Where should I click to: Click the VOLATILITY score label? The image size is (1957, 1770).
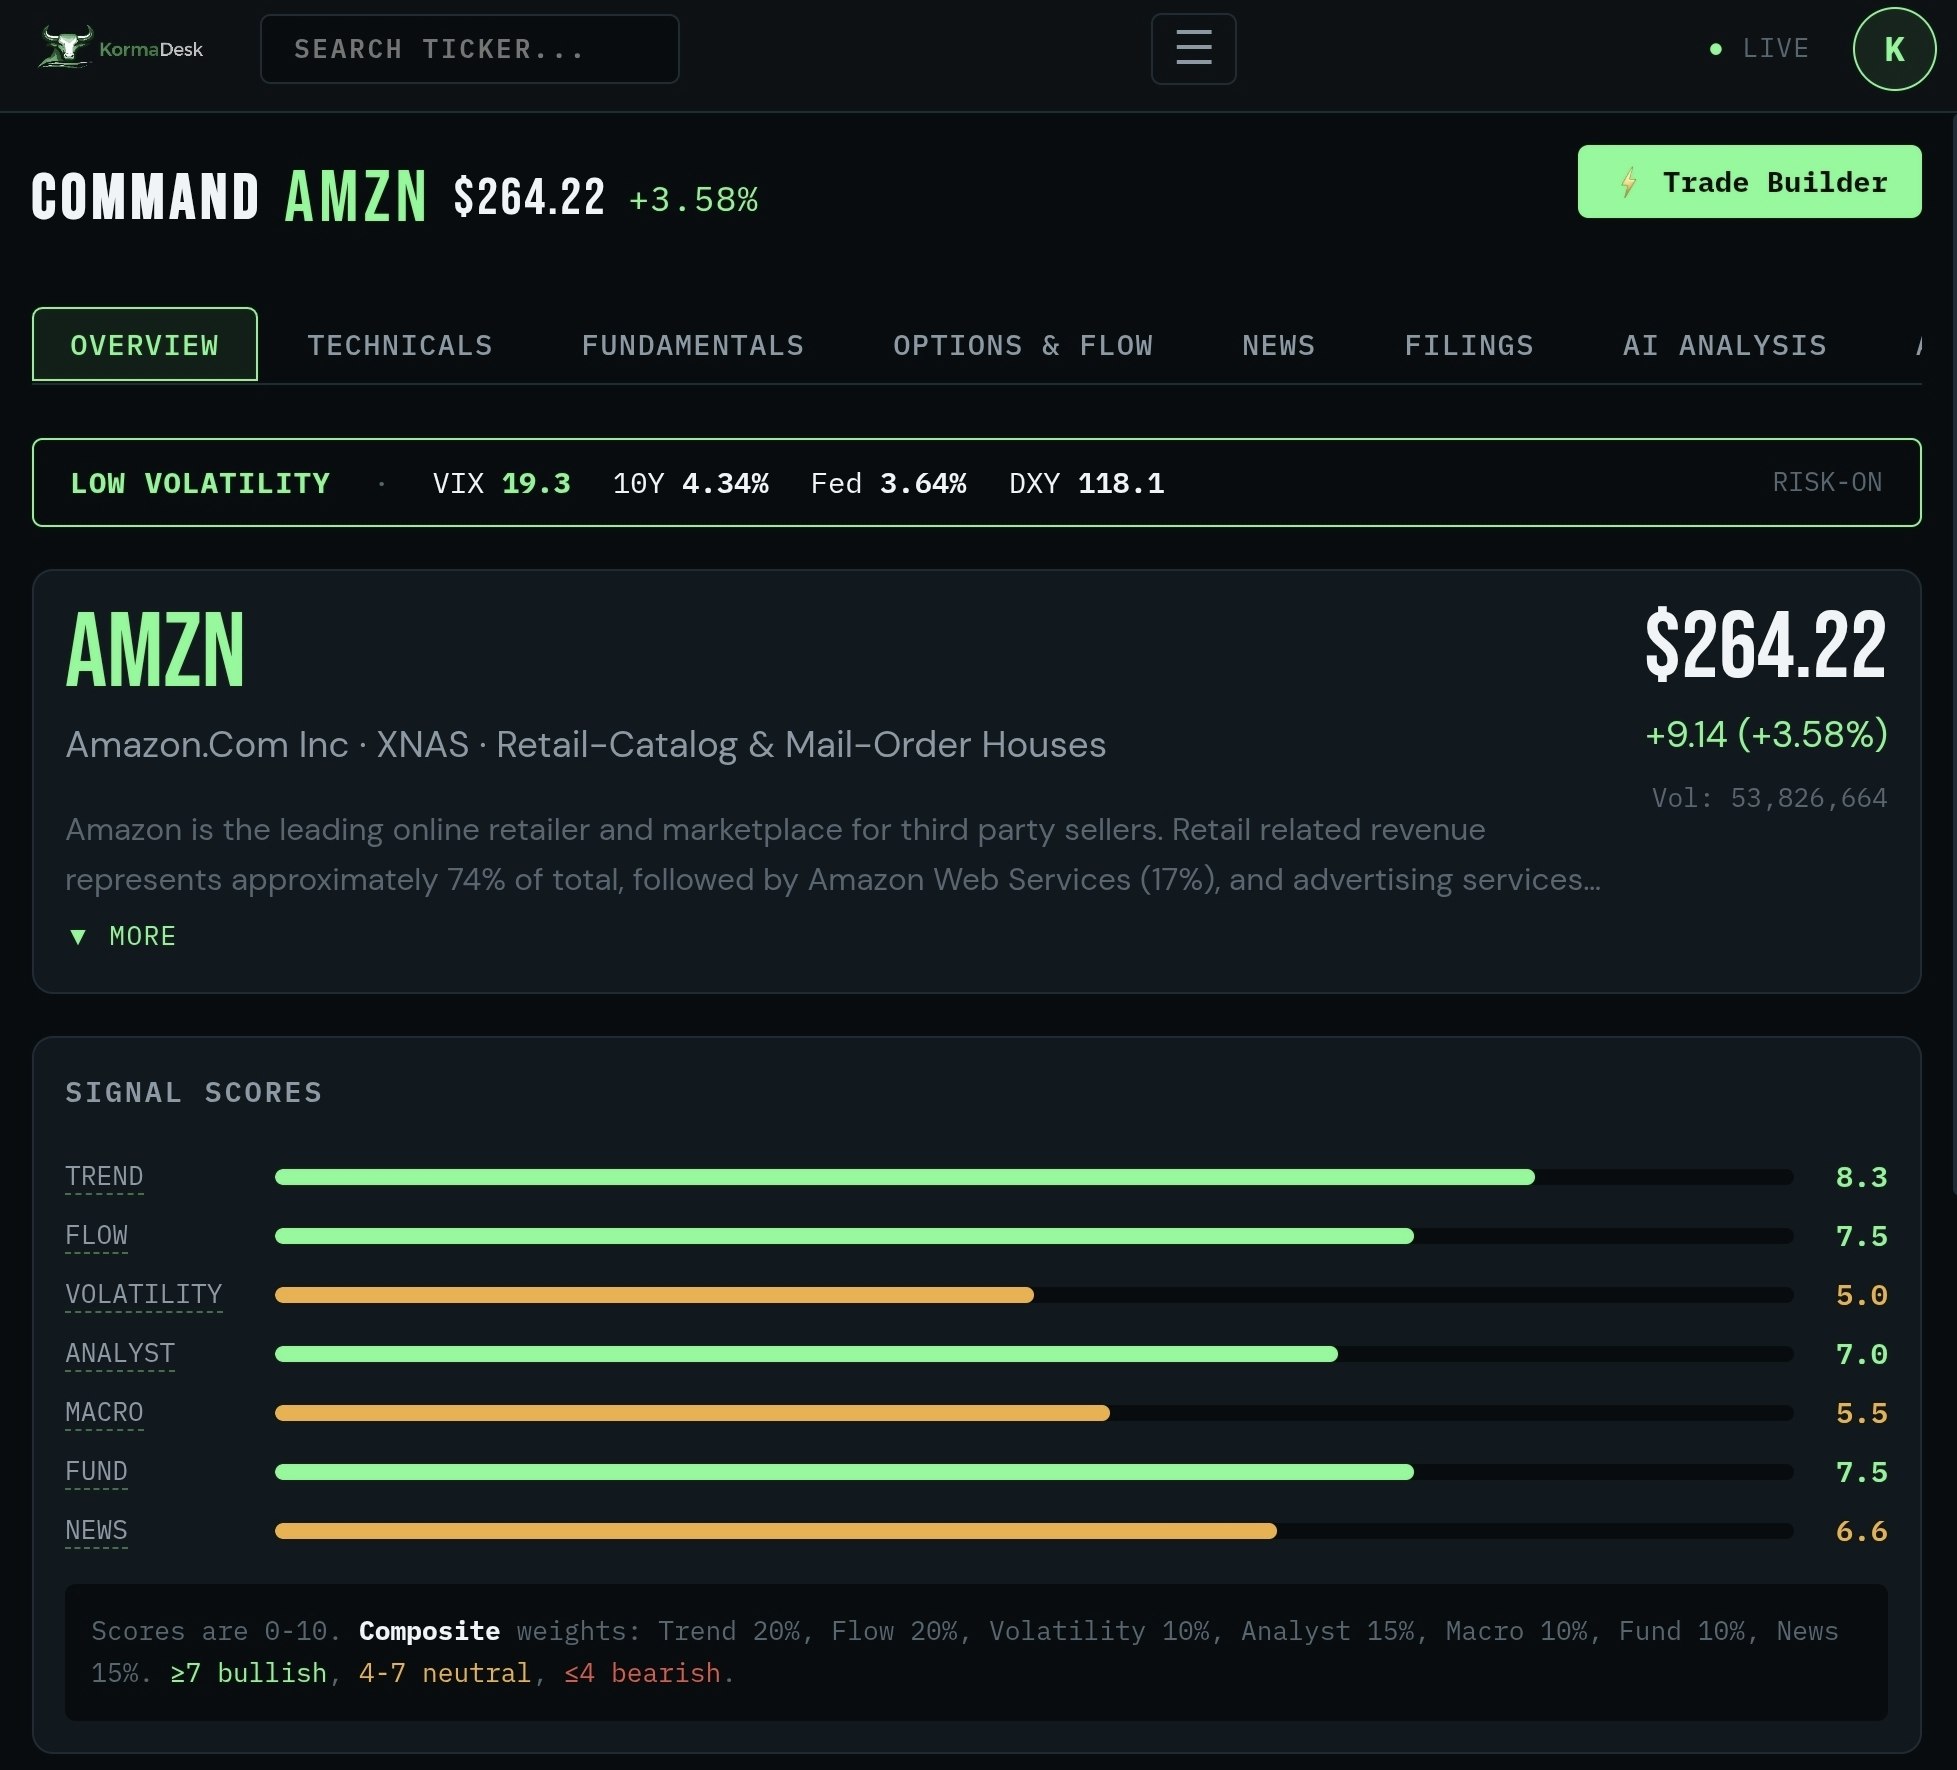144,1295
